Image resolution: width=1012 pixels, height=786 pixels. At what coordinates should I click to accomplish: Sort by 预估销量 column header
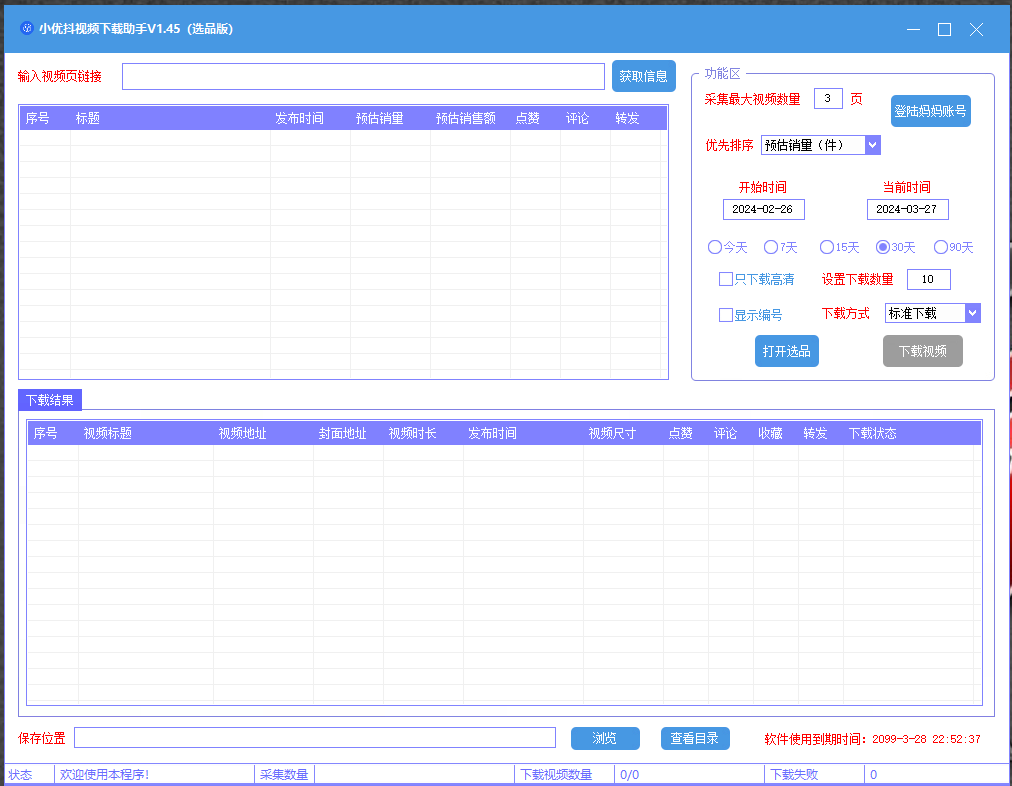point(380,118)
